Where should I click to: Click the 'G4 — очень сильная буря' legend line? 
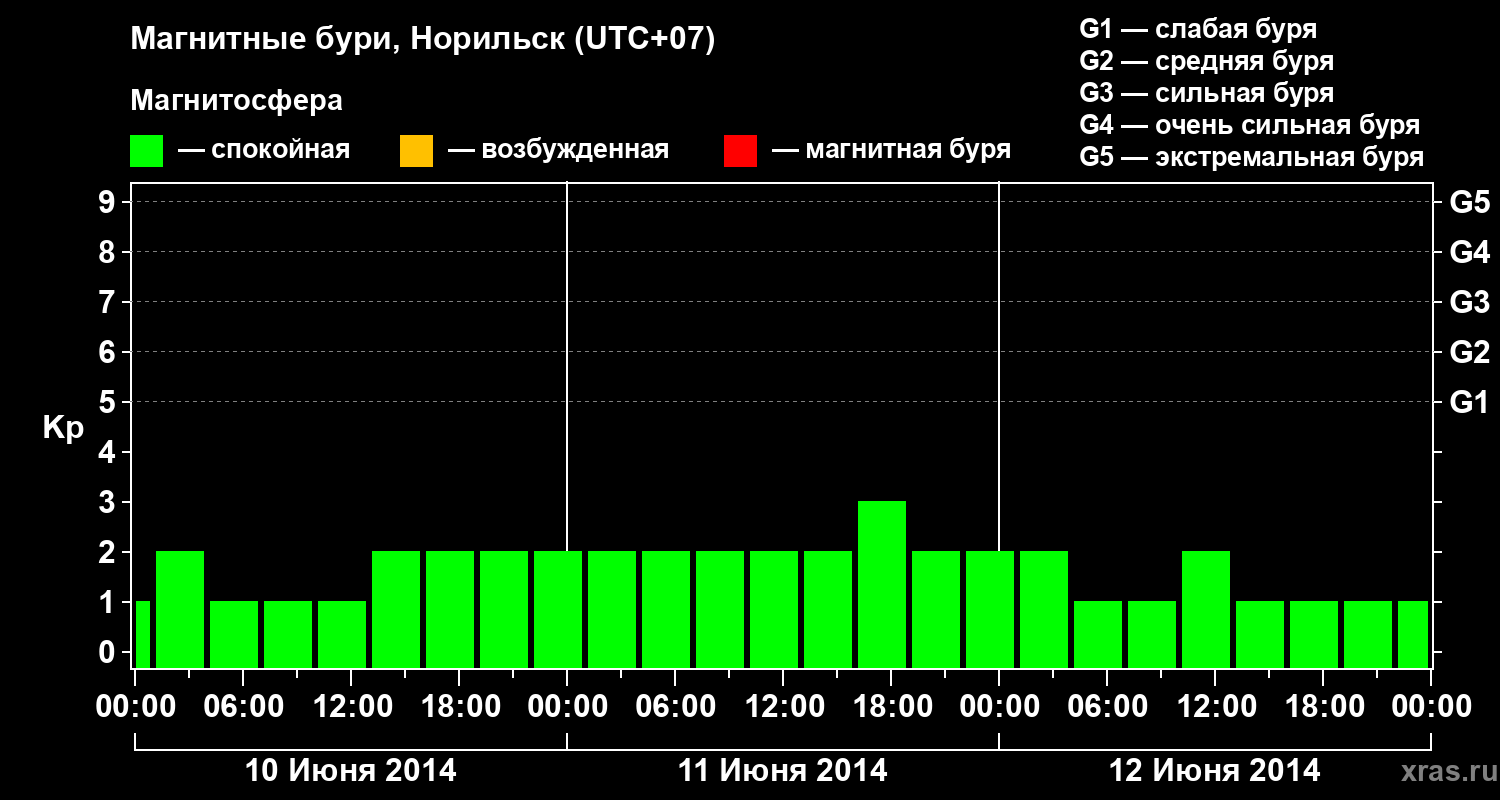1249,125
